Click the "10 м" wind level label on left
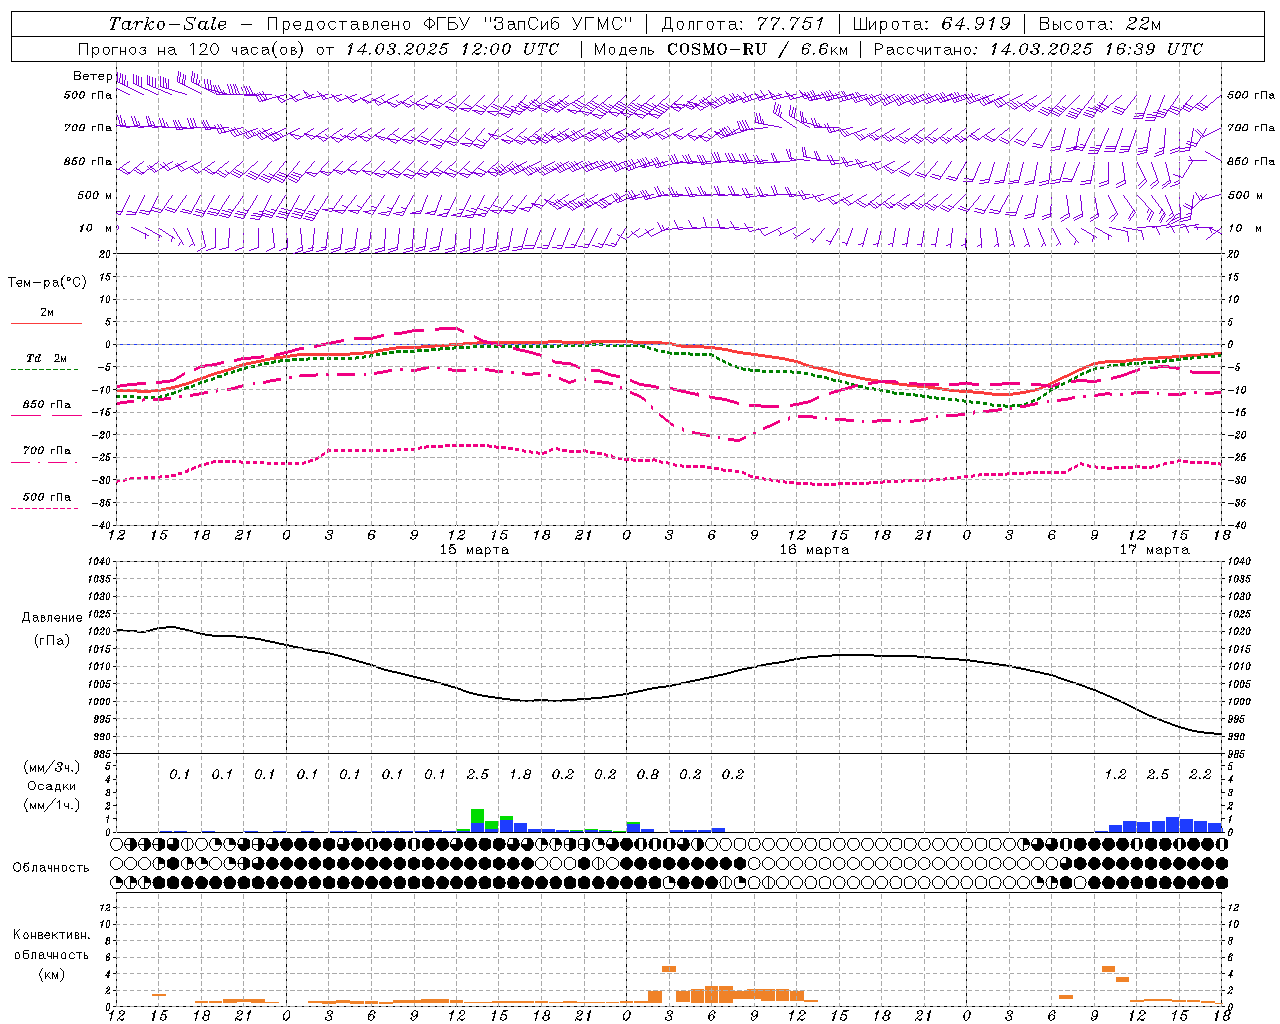 click(x=95, y=228)
